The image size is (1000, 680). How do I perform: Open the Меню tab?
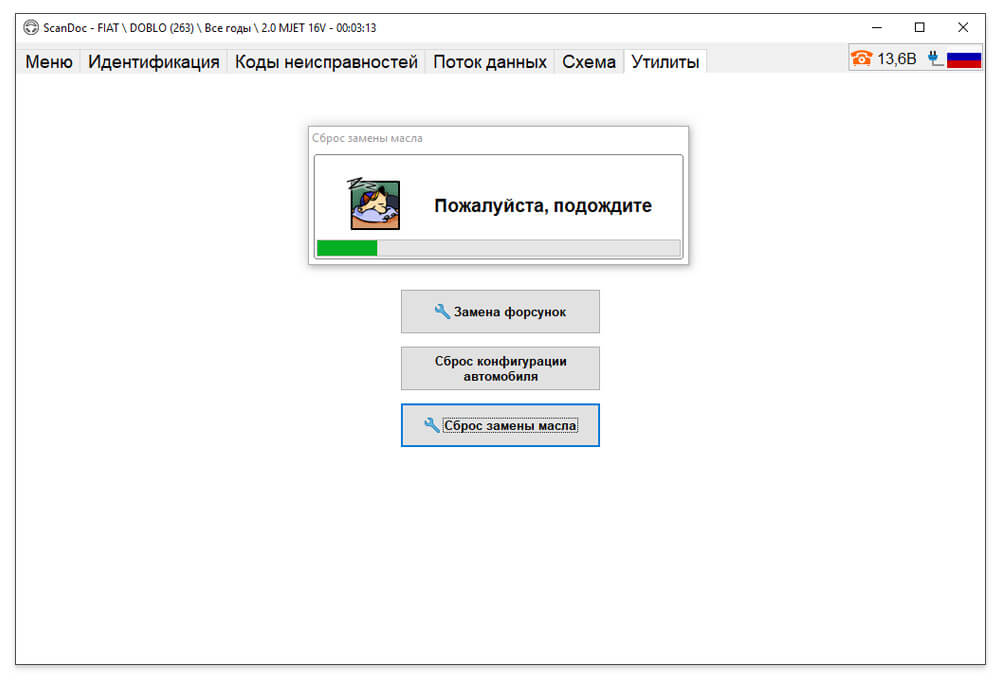49,62
